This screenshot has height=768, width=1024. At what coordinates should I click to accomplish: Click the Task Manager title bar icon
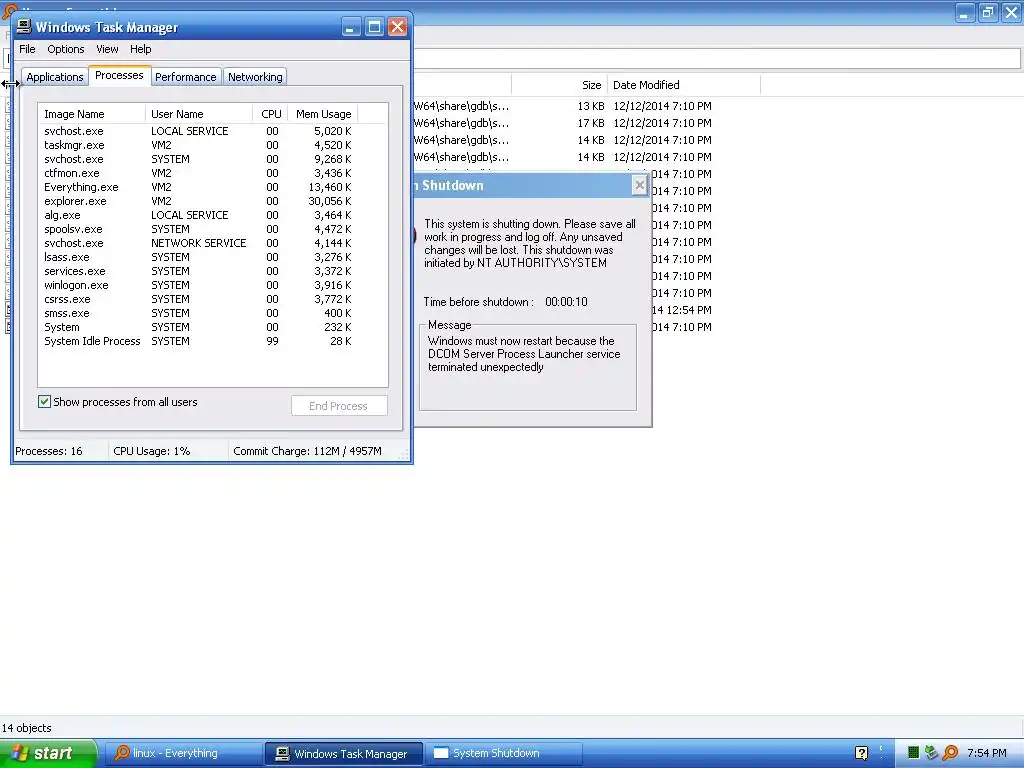coord(24,26)
